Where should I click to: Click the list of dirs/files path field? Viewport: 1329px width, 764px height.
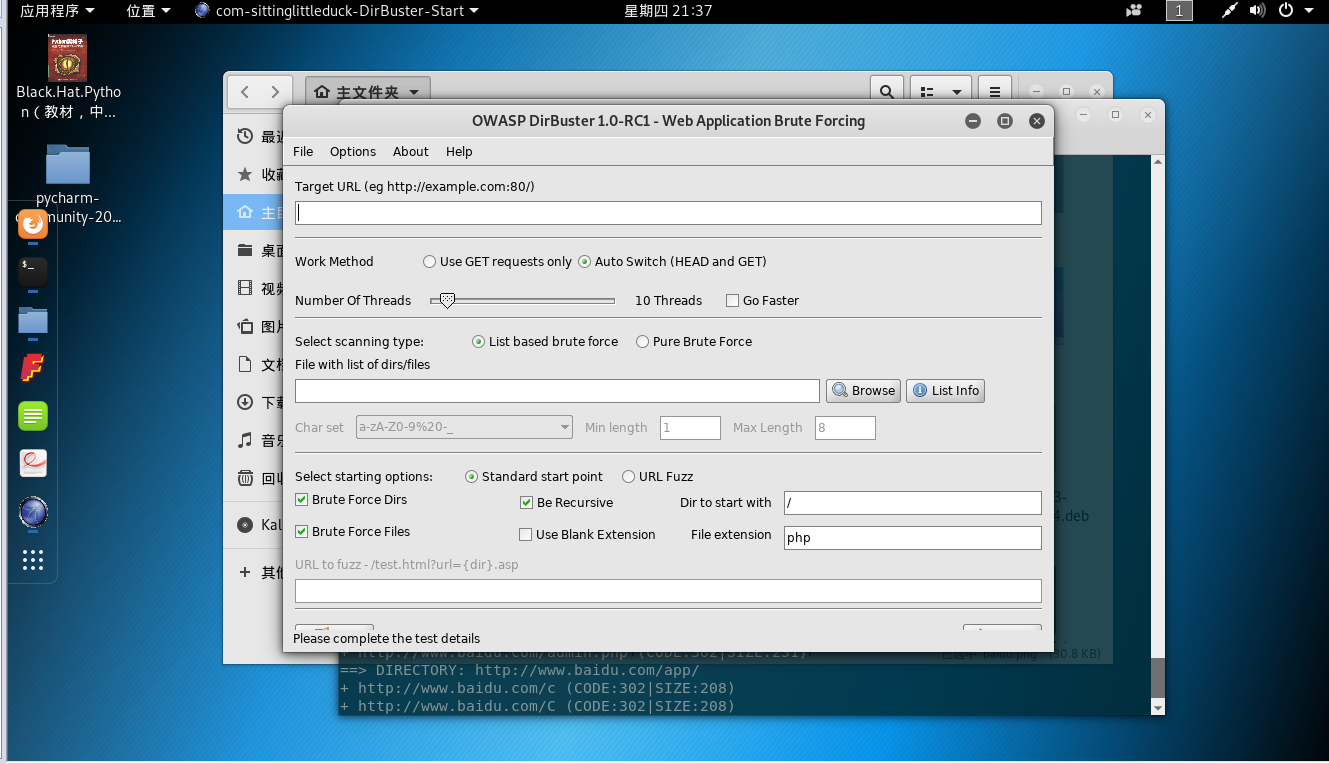[557, 391]
